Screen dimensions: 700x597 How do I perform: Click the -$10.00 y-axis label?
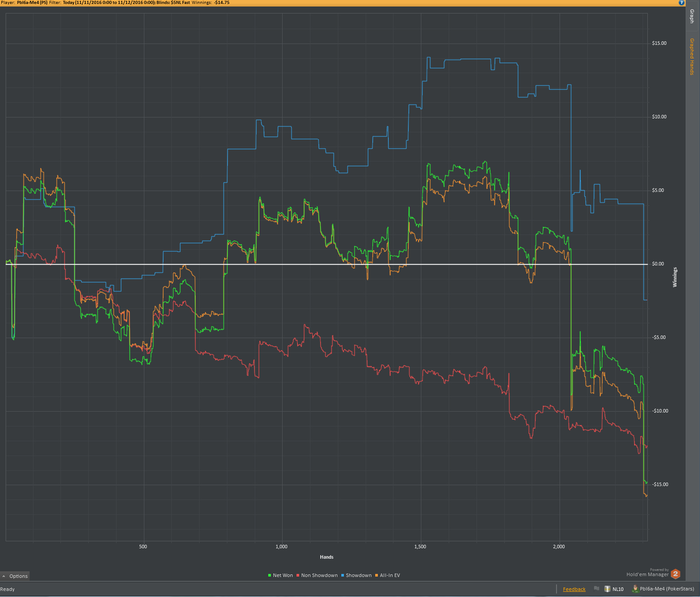tap(660, 411)
